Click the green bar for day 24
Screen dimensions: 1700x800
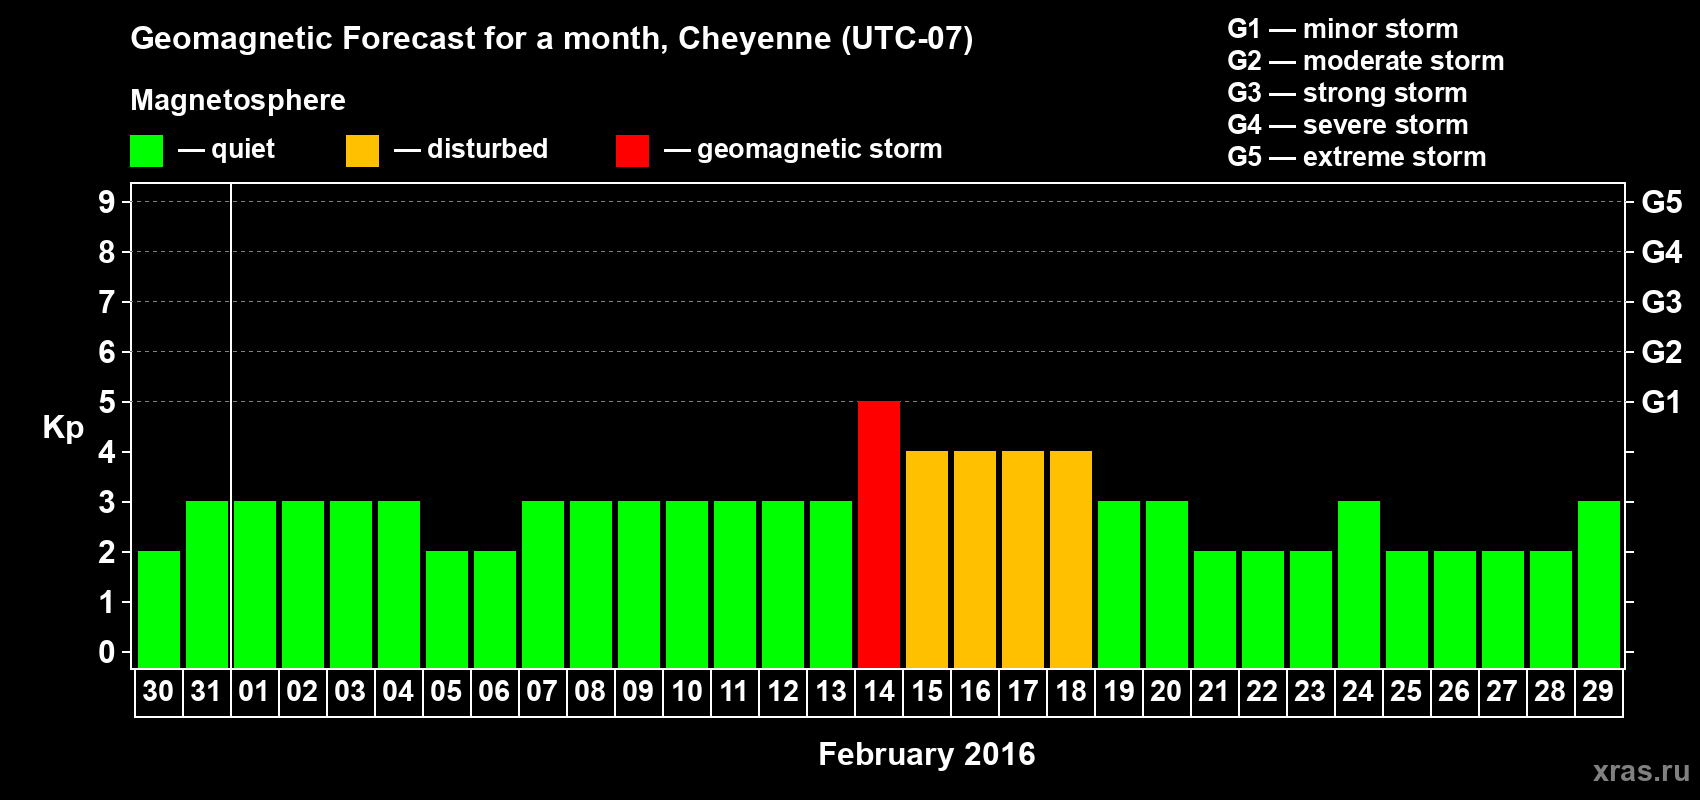click(1359, 585)
